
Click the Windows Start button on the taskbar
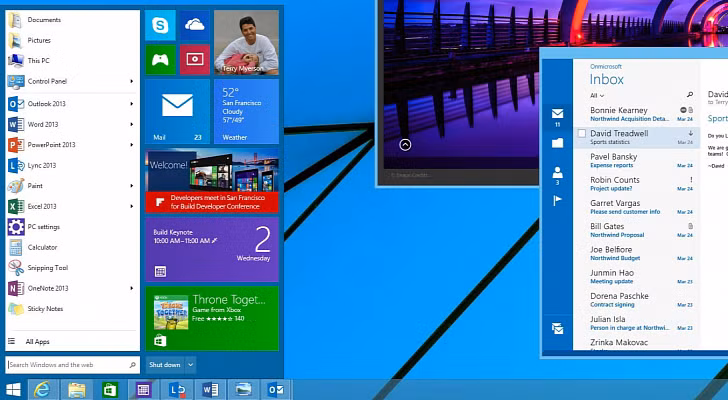point(13,390)
